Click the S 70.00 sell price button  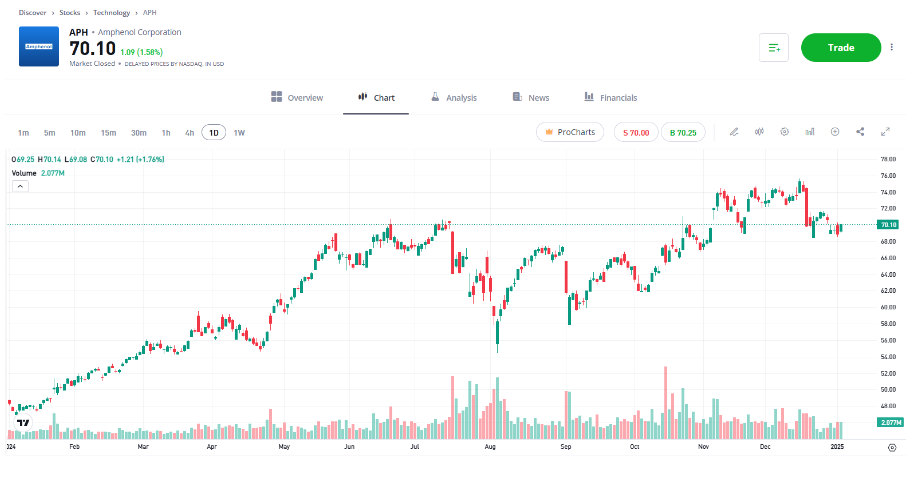click(x=636, y=132)
